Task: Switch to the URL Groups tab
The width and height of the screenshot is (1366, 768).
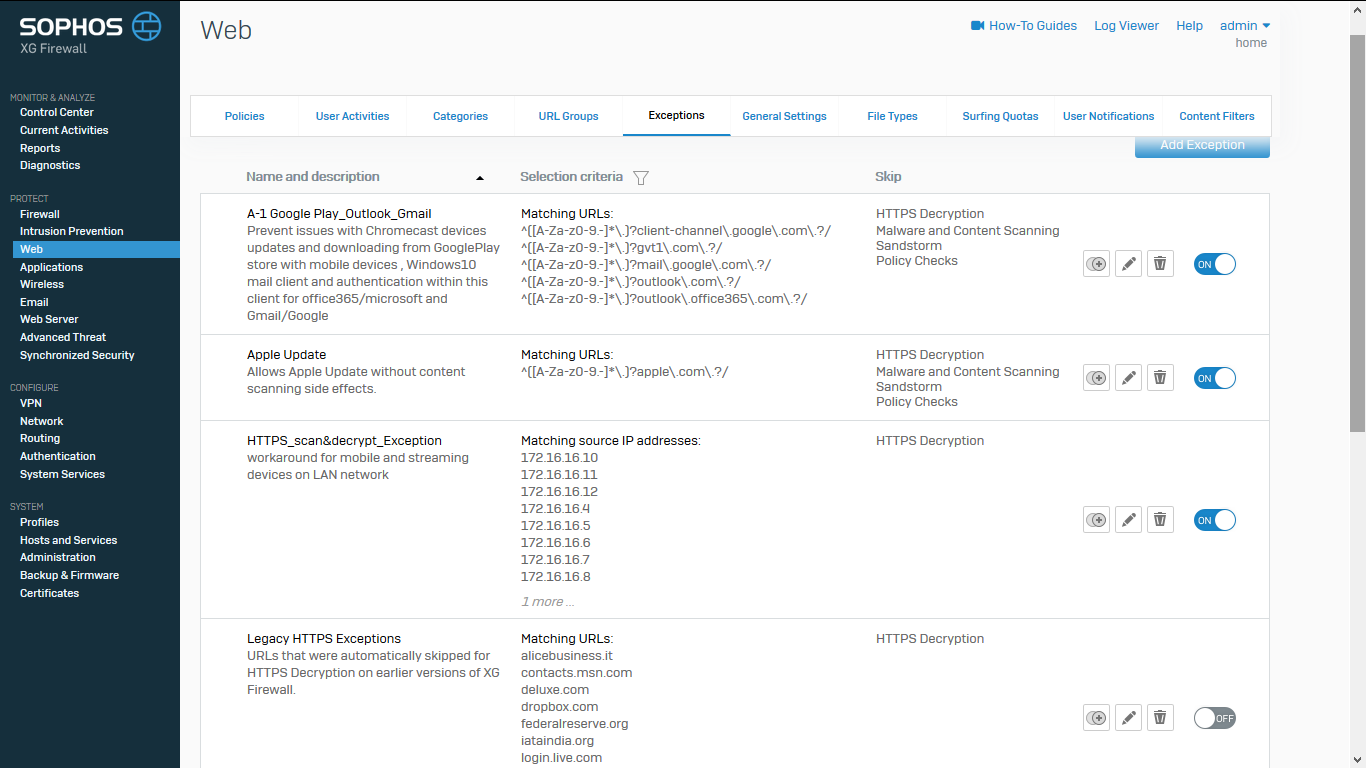Action: coord(568,116)
